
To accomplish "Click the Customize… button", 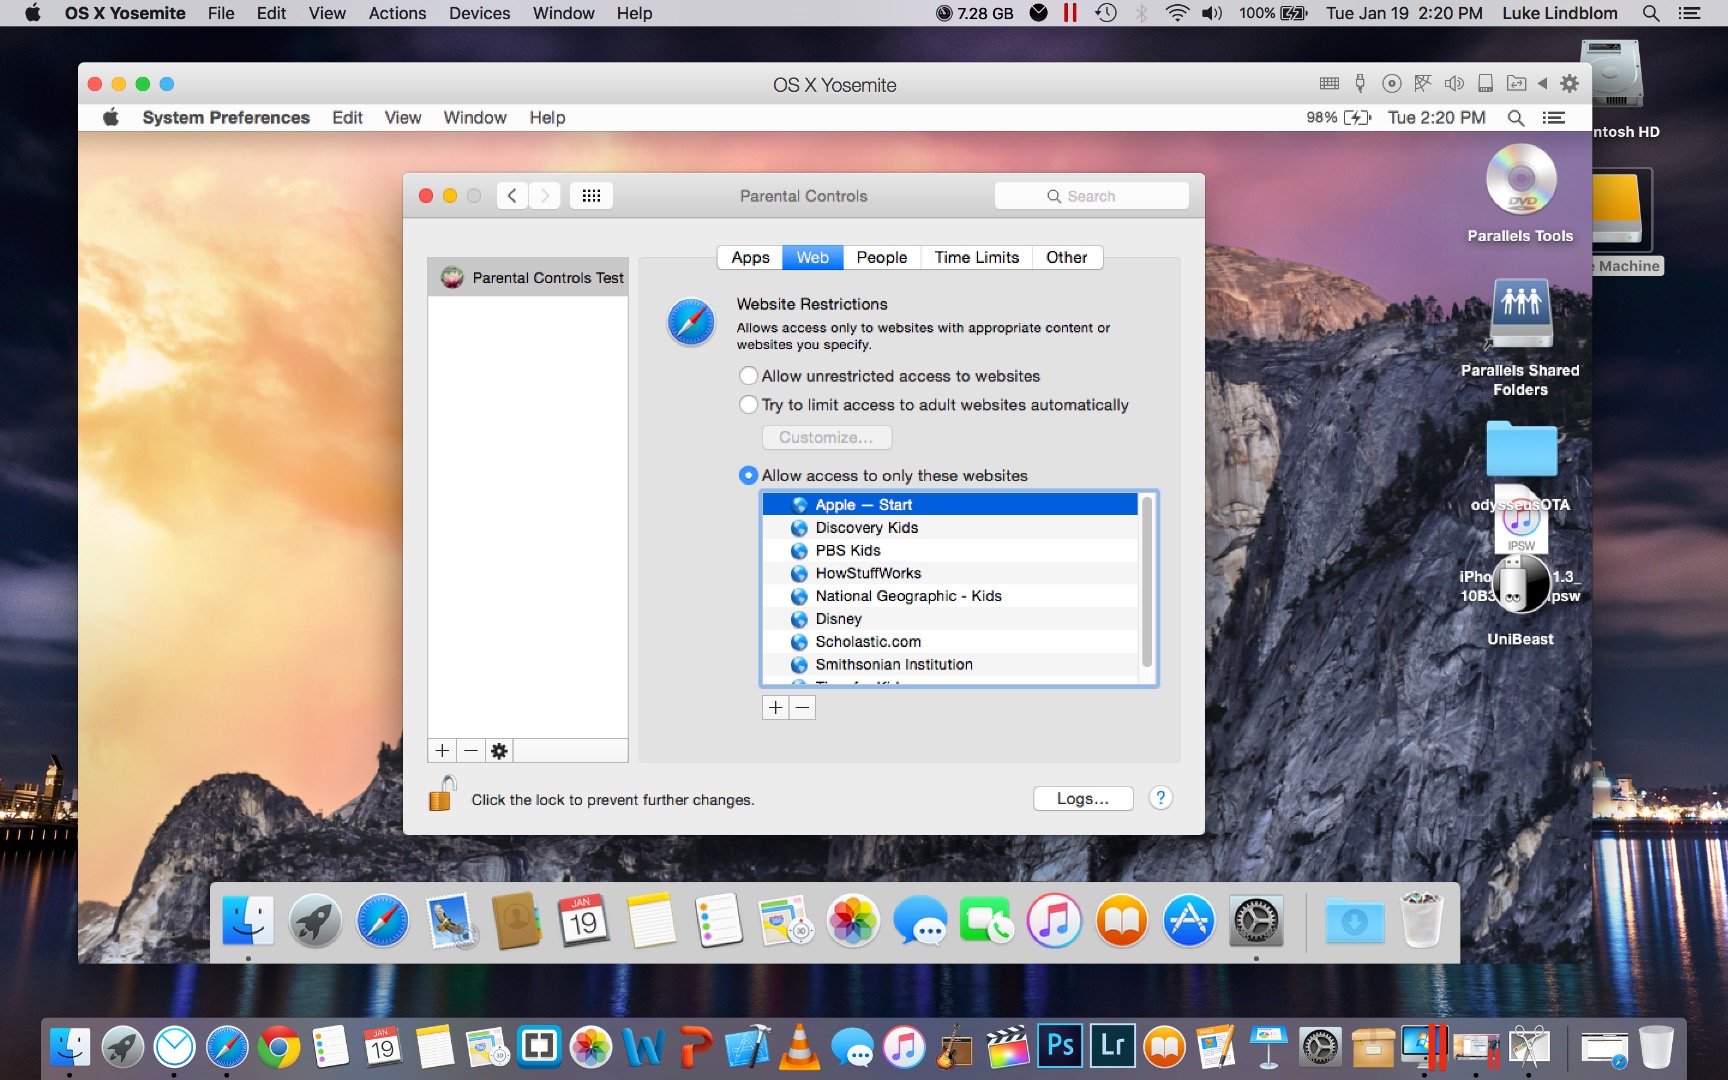I will pos(826,438).
